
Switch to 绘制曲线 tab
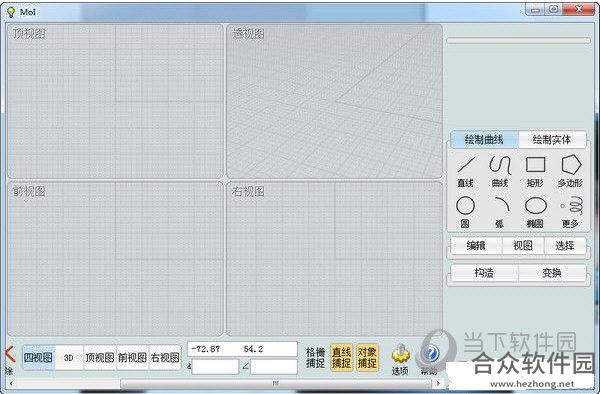click(484, 140)
